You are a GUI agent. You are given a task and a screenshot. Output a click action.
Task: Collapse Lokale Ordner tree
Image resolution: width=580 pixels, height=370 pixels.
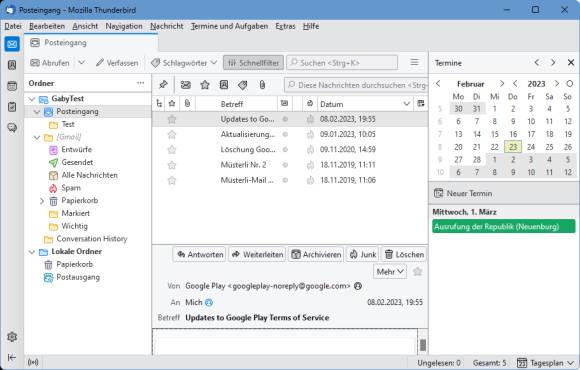click(x=32, y=252)
